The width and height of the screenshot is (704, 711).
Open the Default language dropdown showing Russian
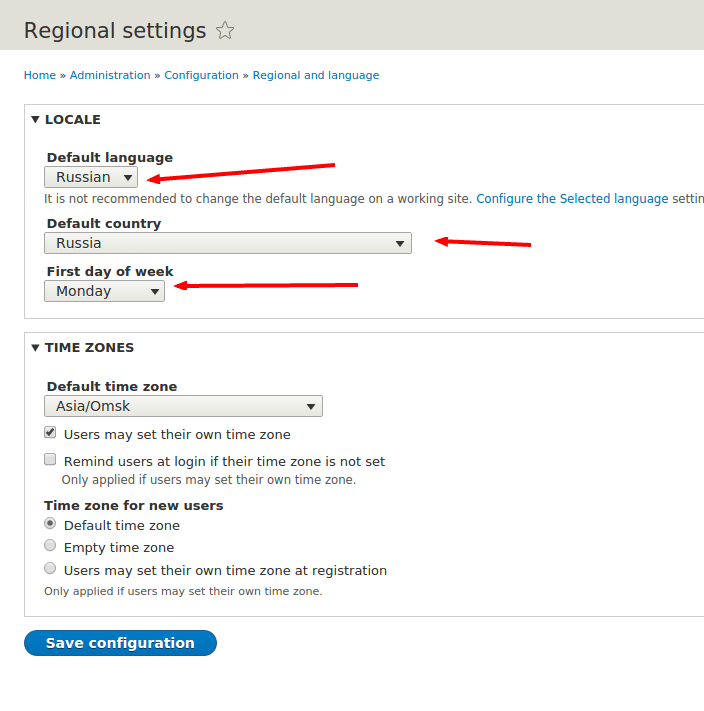coord(91,177)
